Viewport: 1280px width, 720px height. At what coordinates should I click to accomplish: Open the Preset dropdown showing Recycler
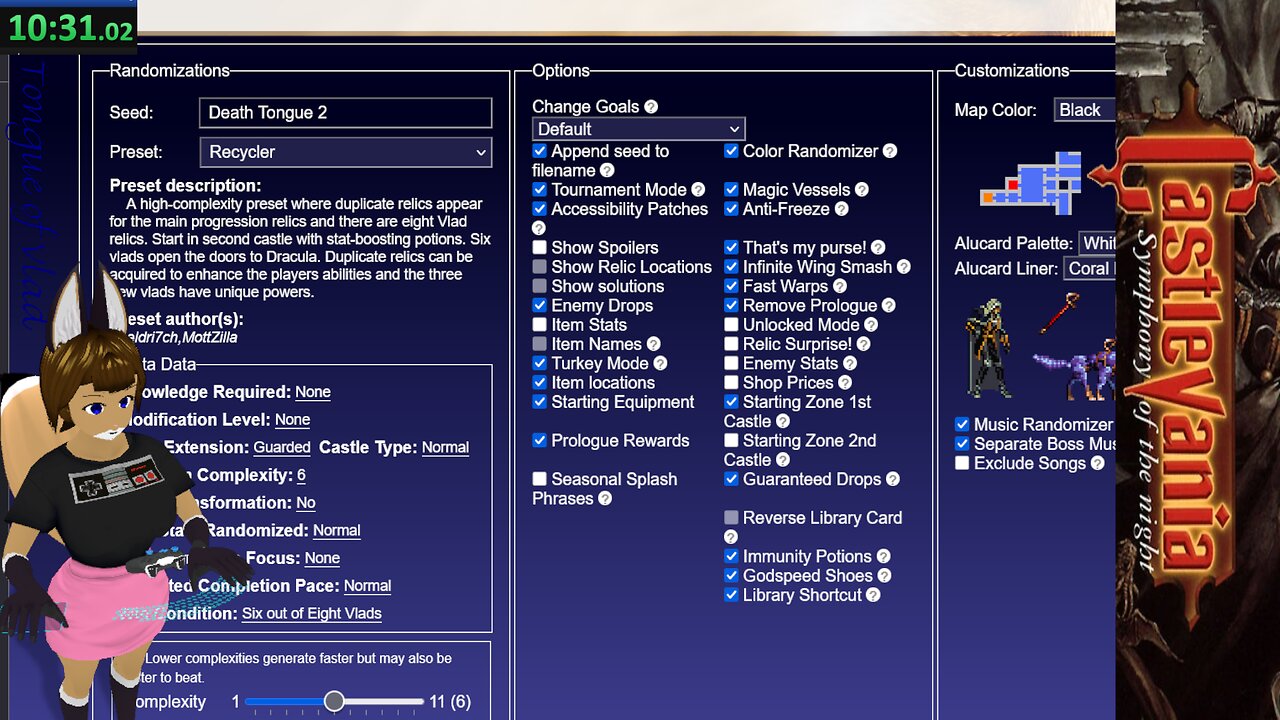(346, 152)
